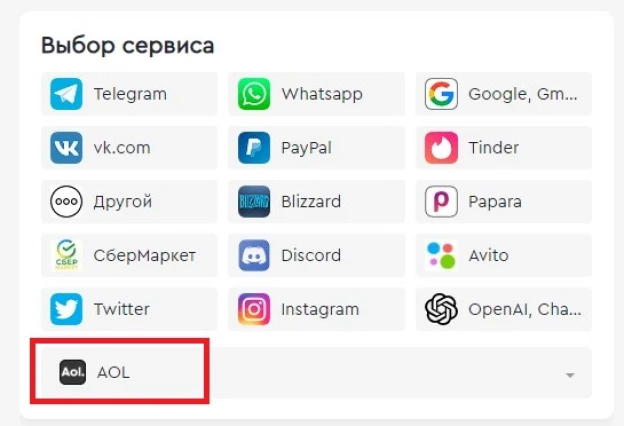Select the Telegram service icon
Image resolution: width=624 pixels, height=426 pixels.
(x=66, y=94)
